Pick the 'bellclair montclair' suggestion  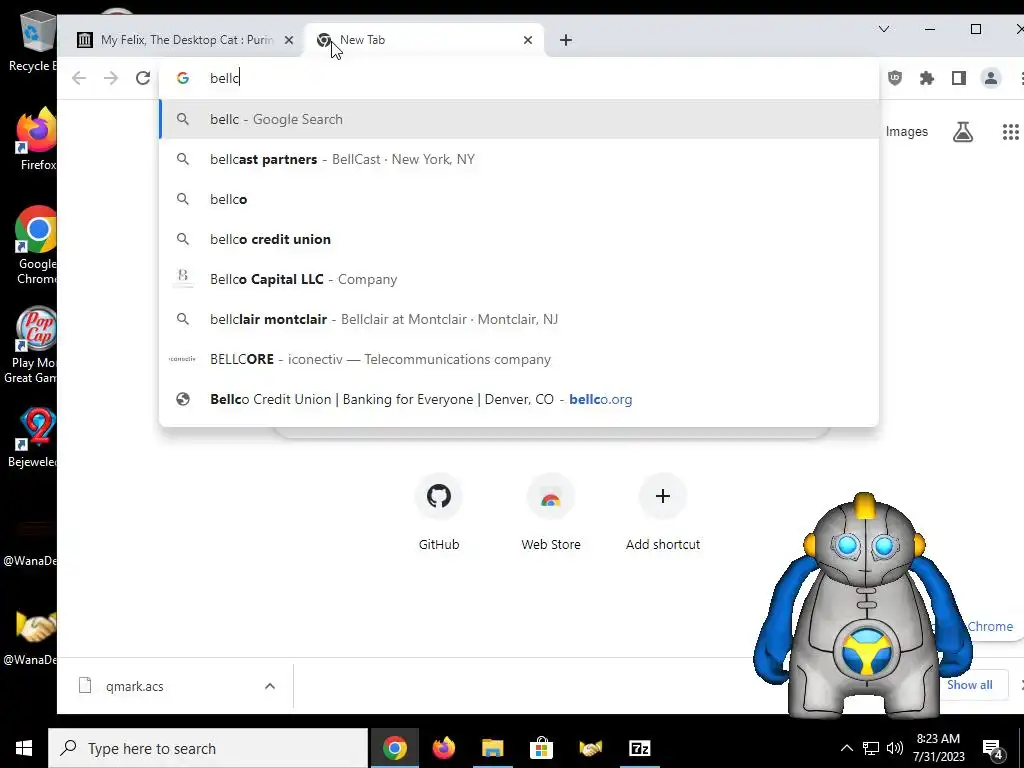[x=519, y=319]
